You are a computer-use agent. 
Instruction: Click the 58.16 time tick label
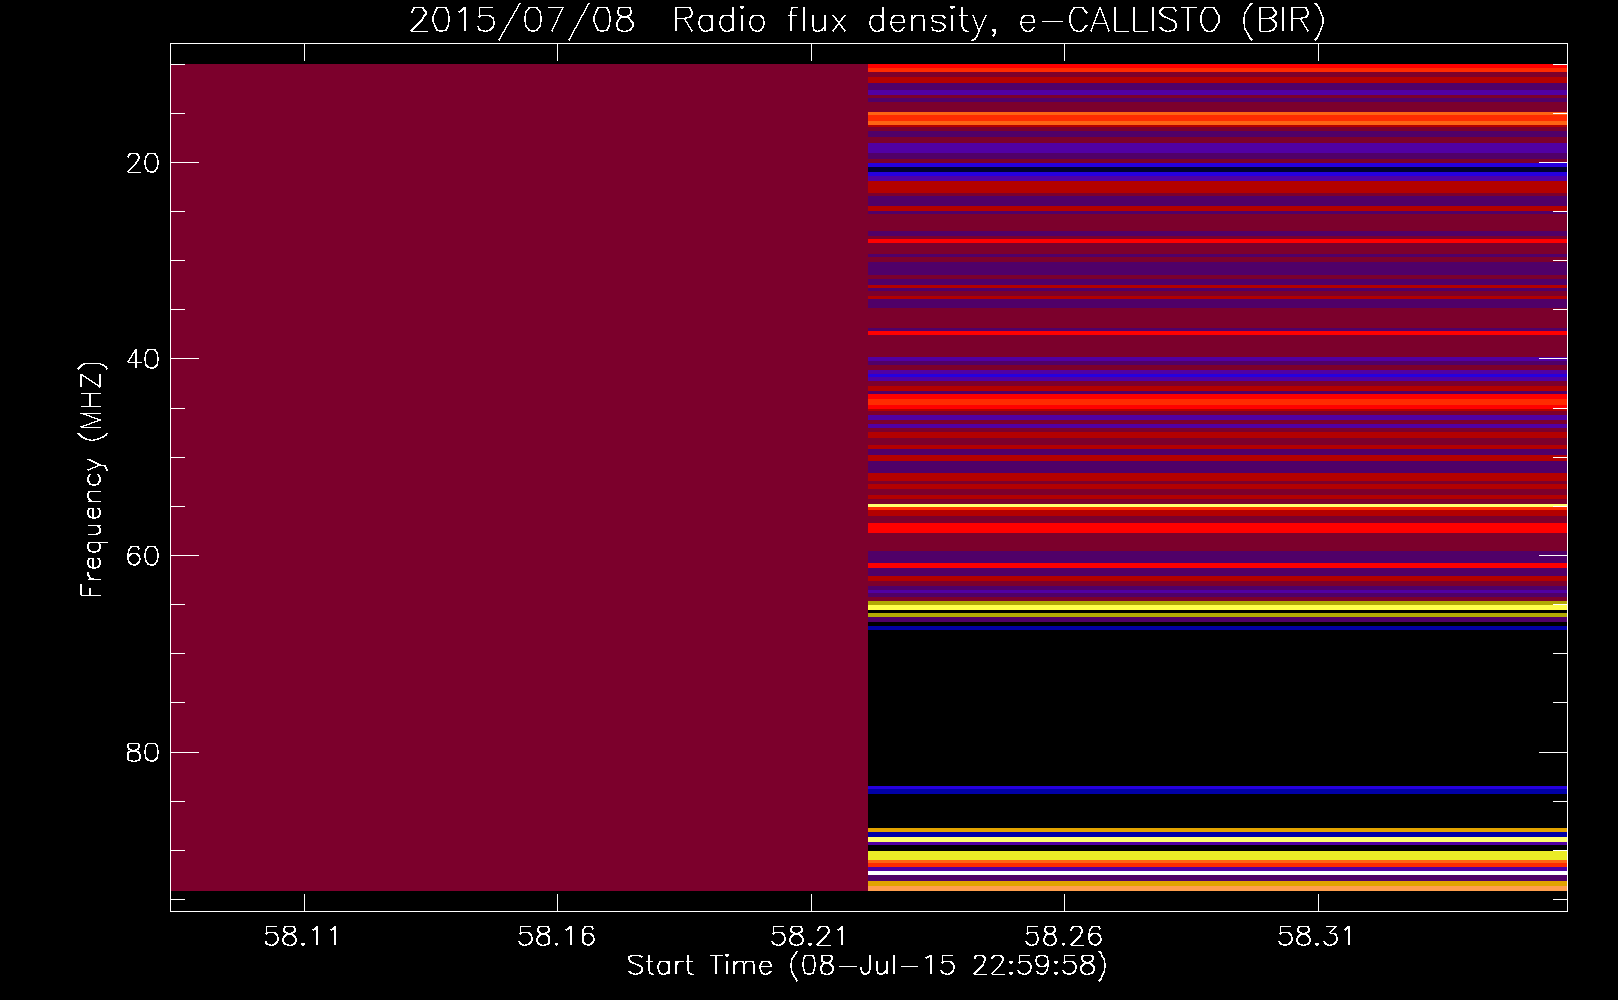557,937
